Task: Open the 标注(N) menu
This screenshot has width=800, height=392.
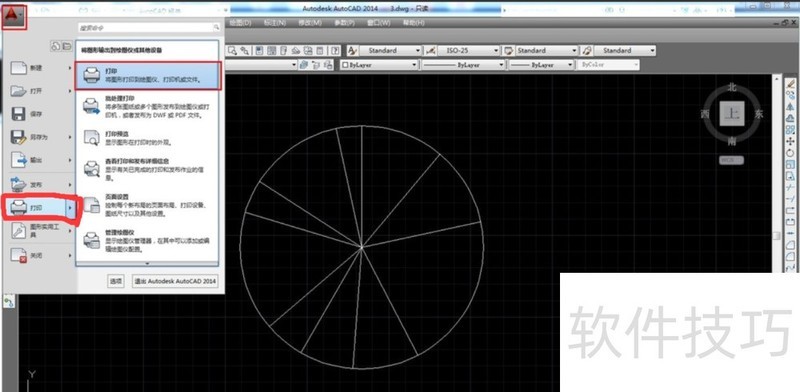Action: 274,23
